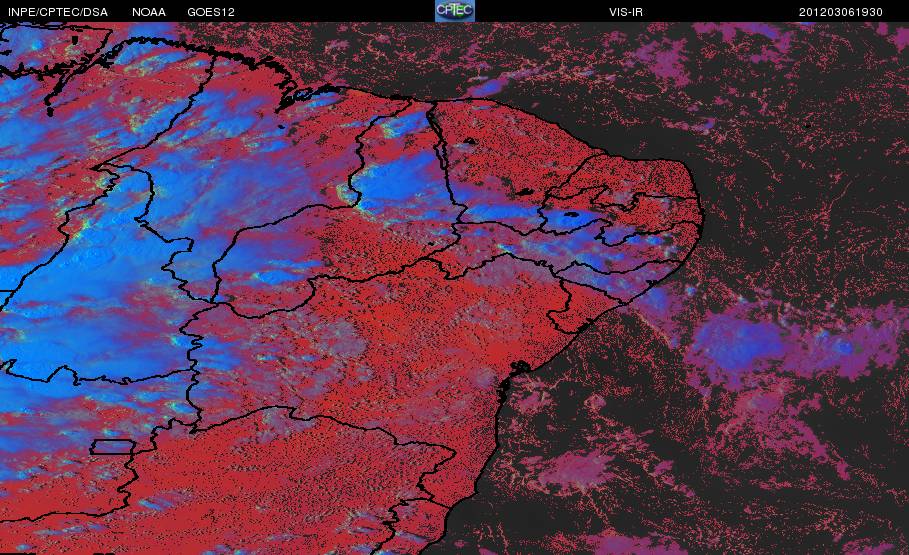Viewport: 909px width, 555px height.
Task: Click the CPTEC logo in the header
Action: pyautogui.click(x=454, y=10)
